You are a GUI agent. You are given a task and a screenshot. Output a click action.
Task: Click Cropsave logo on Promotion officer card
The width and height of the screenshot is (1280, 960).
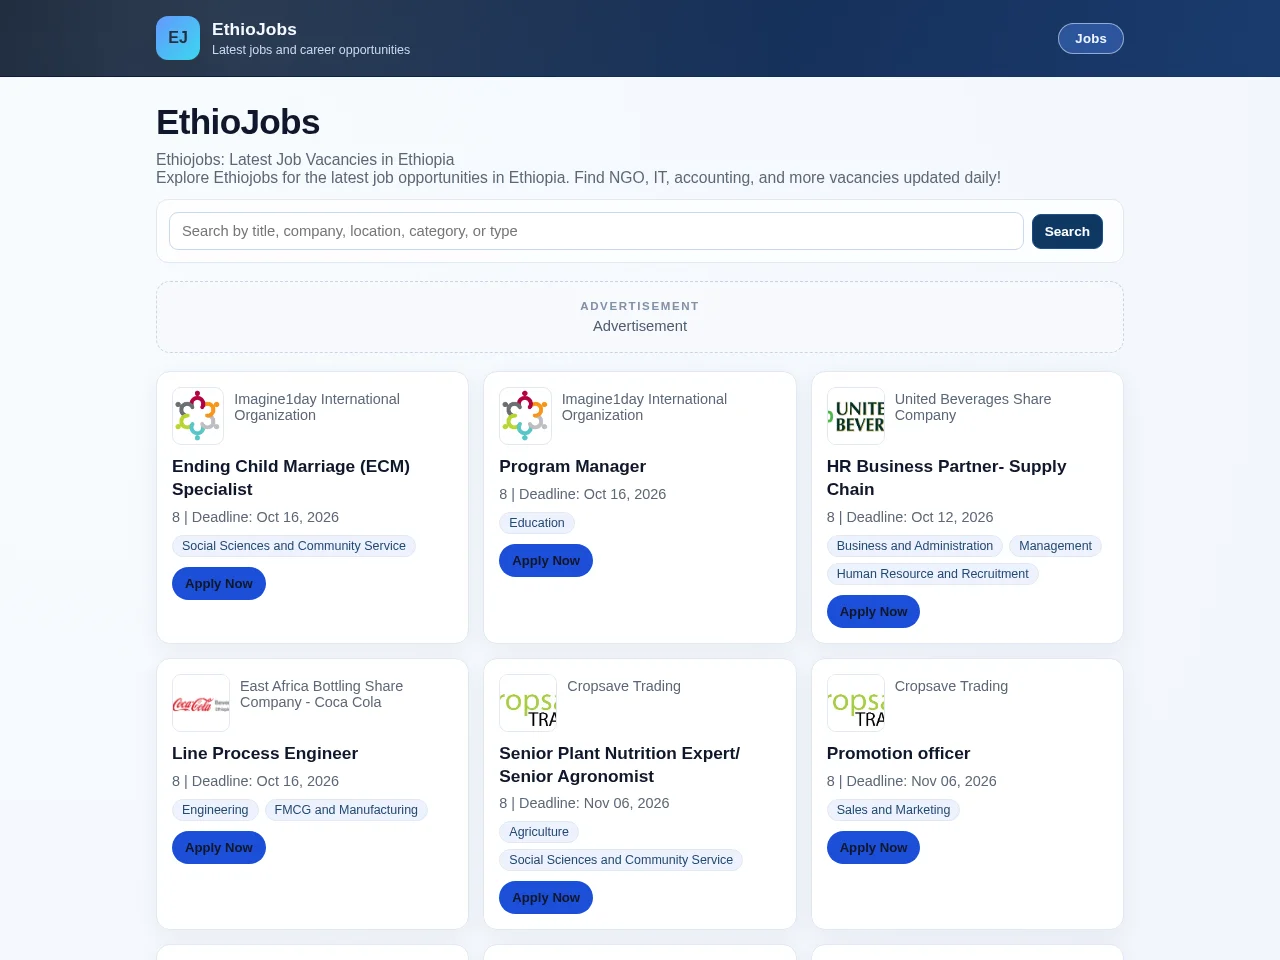856,703
